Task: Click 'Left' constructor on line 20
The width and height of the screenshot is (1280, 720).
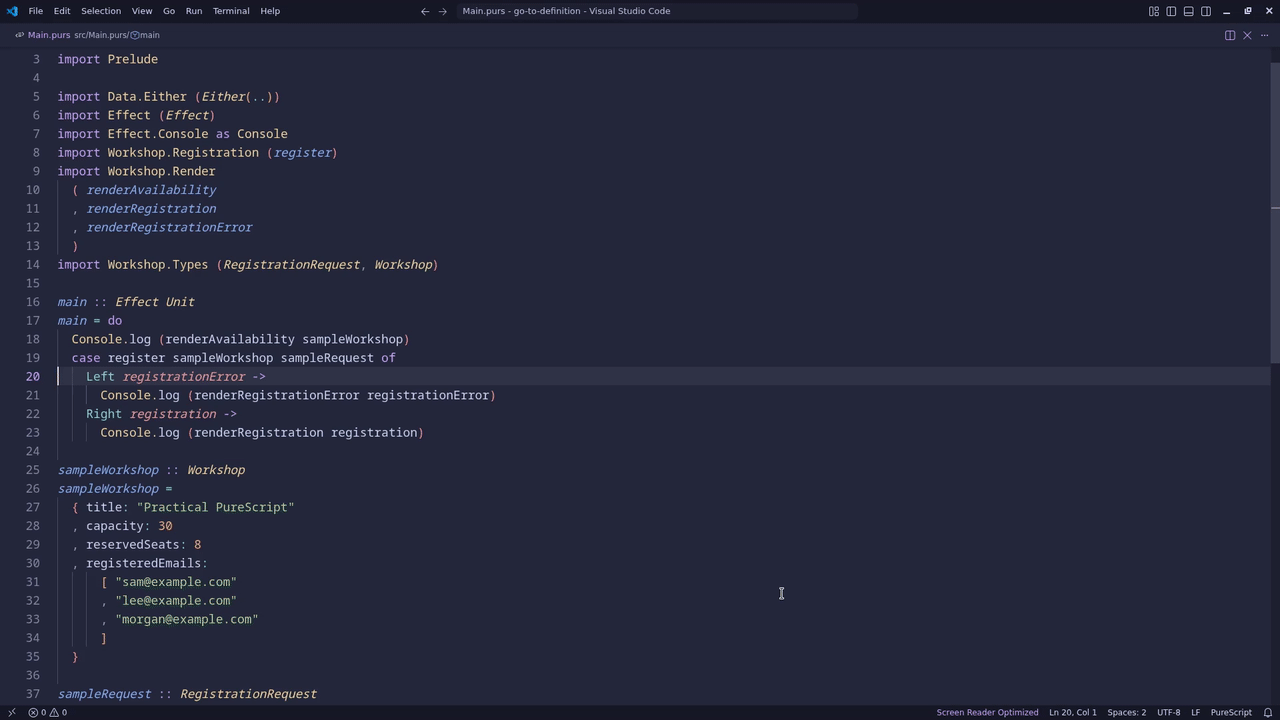Action: (100, 377)
